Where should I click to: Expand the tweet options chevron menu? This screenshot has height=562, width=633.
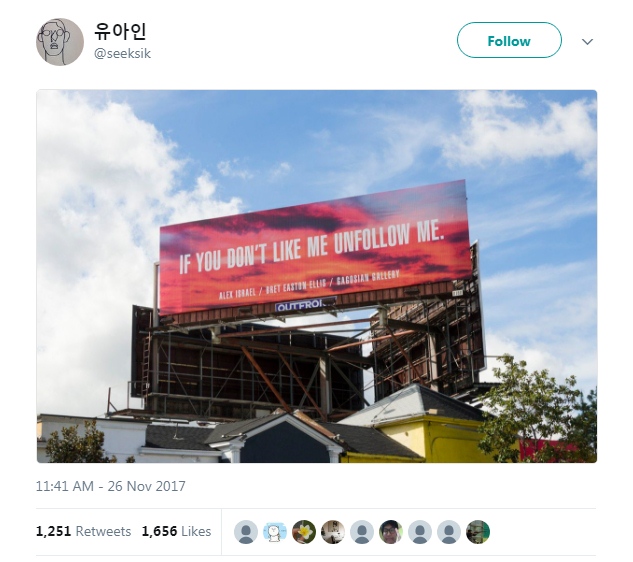(587, 41)
